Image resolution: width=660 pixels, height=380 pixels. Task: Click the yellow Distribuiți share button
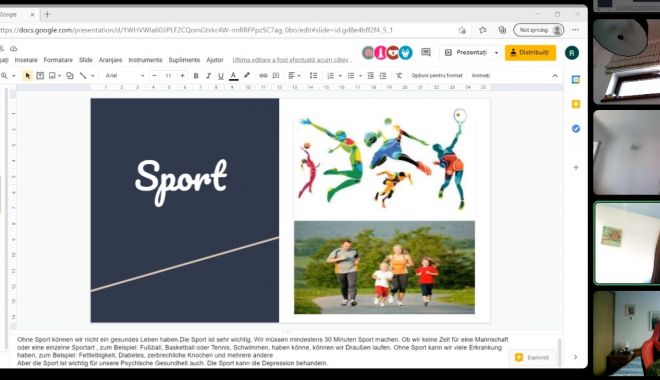coord(530,53)
